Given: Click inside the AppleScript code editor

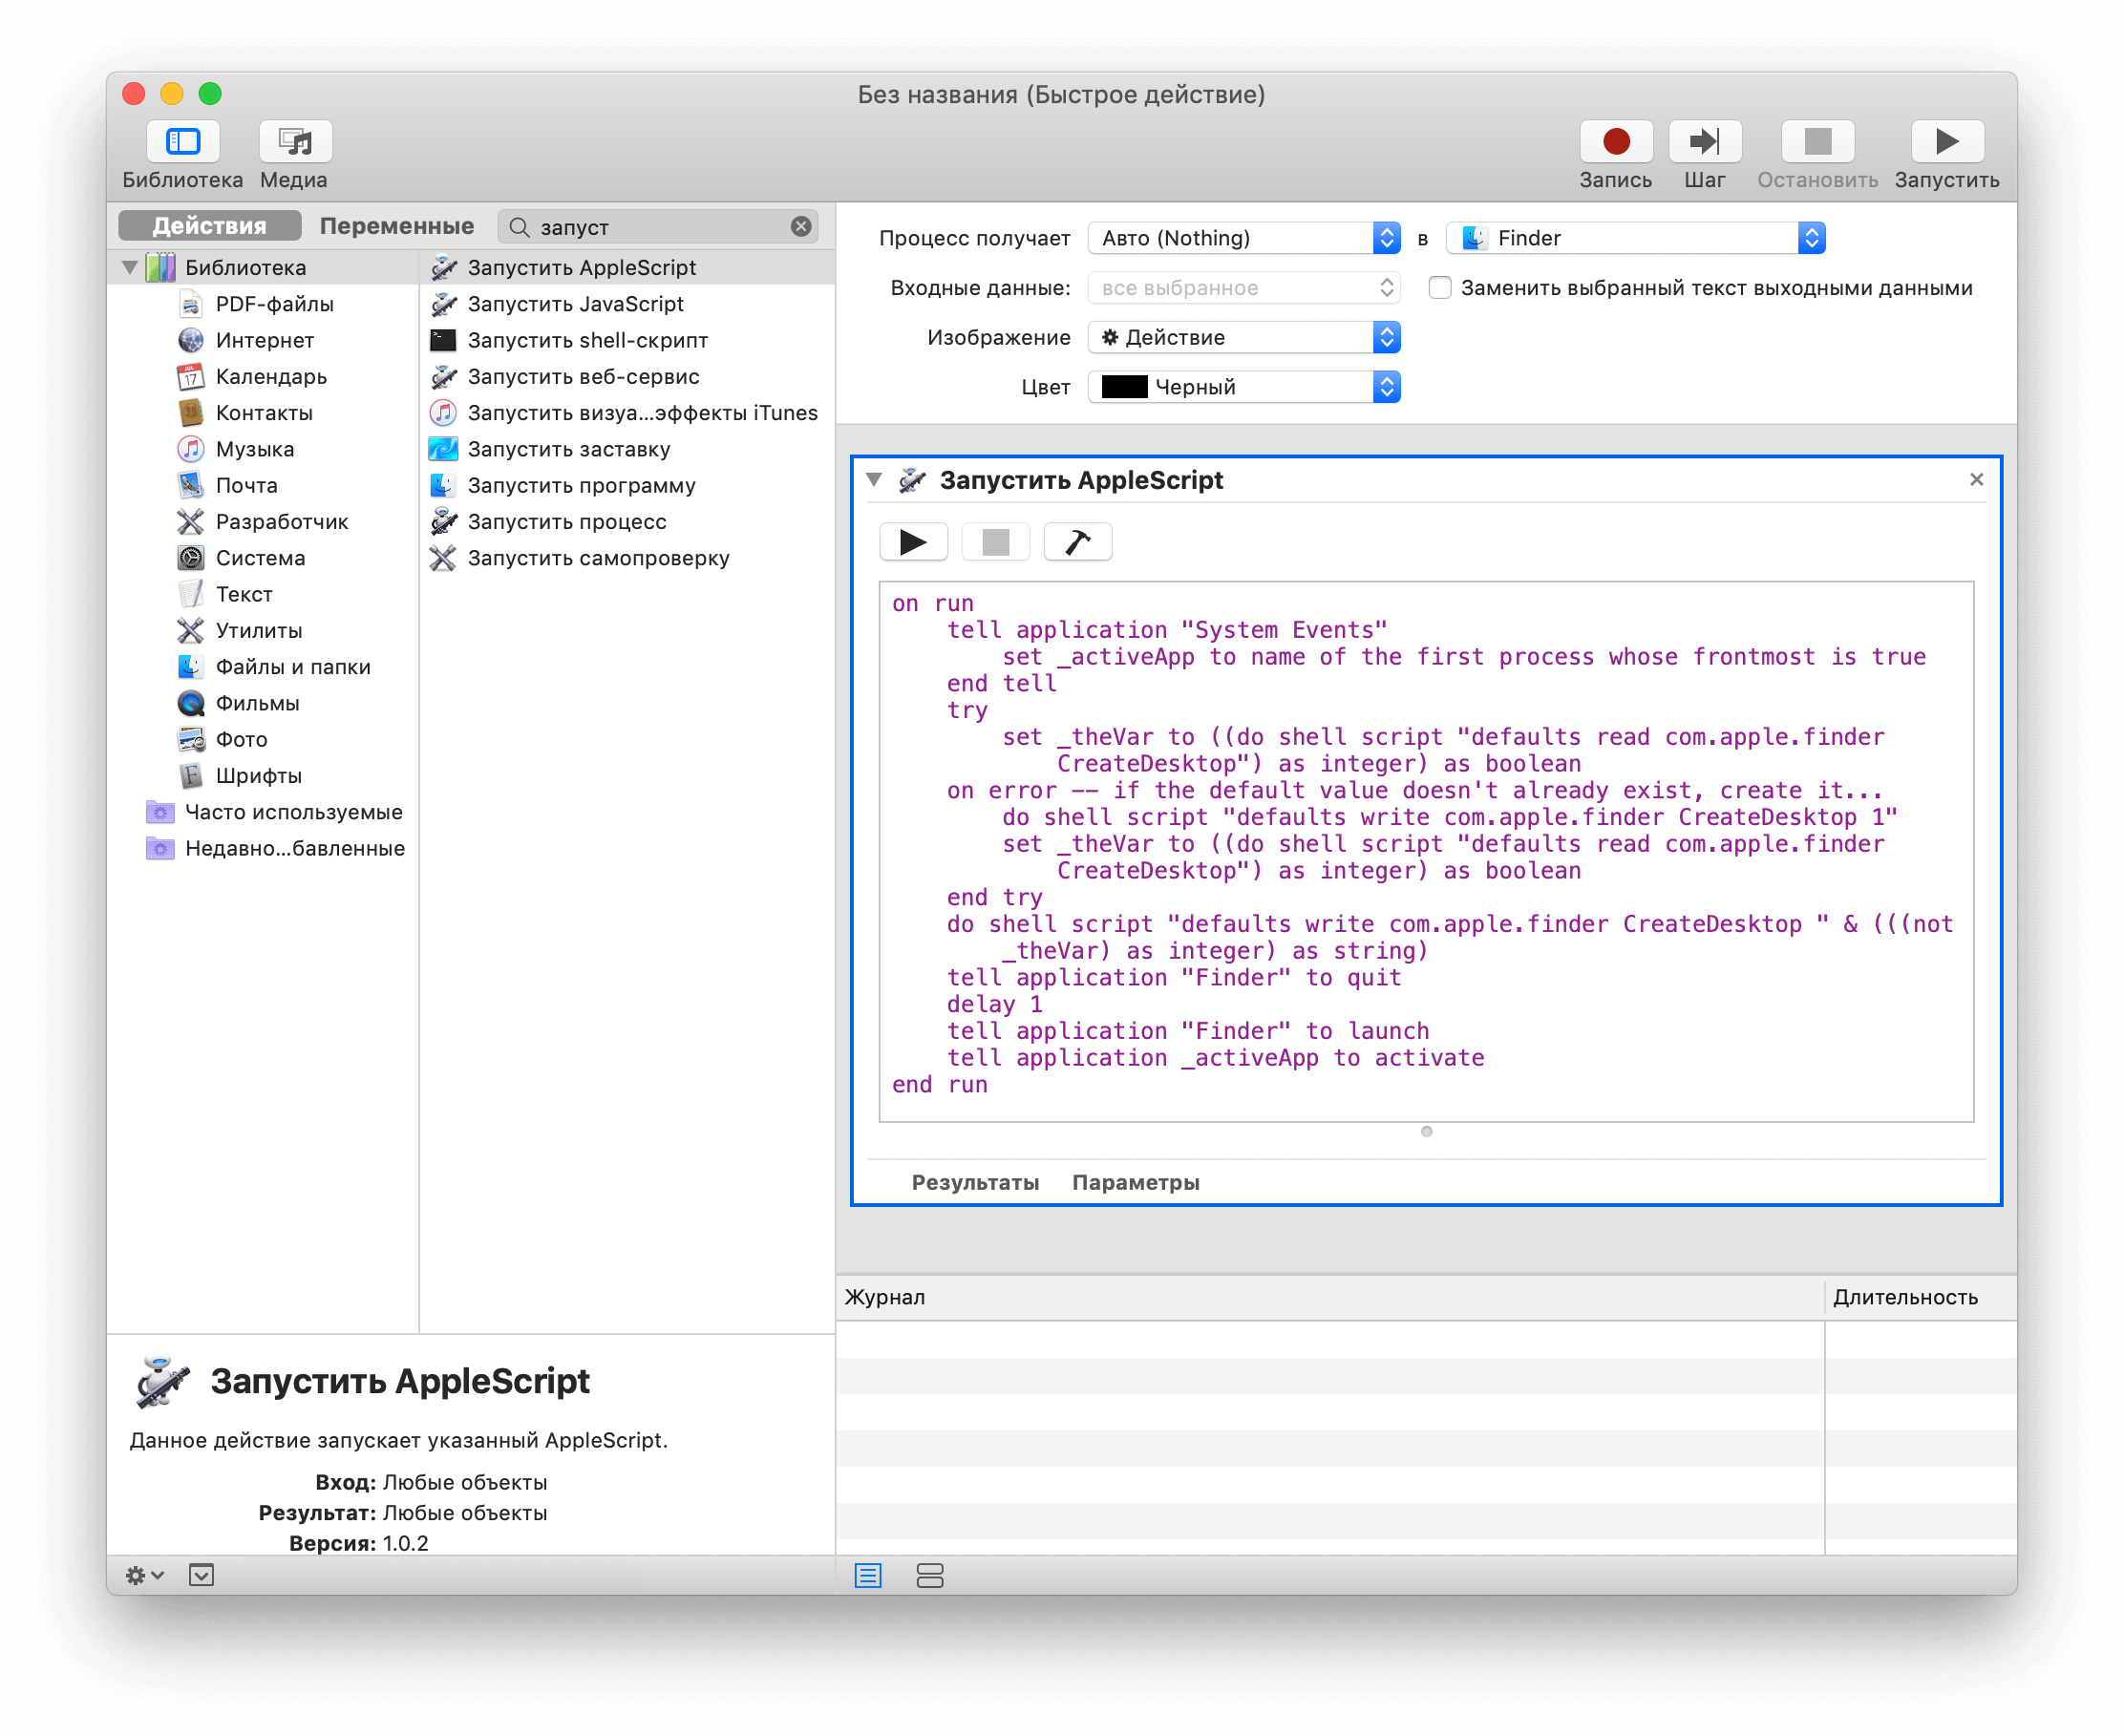Looking at the screenshot, I should click(1426, 851).
